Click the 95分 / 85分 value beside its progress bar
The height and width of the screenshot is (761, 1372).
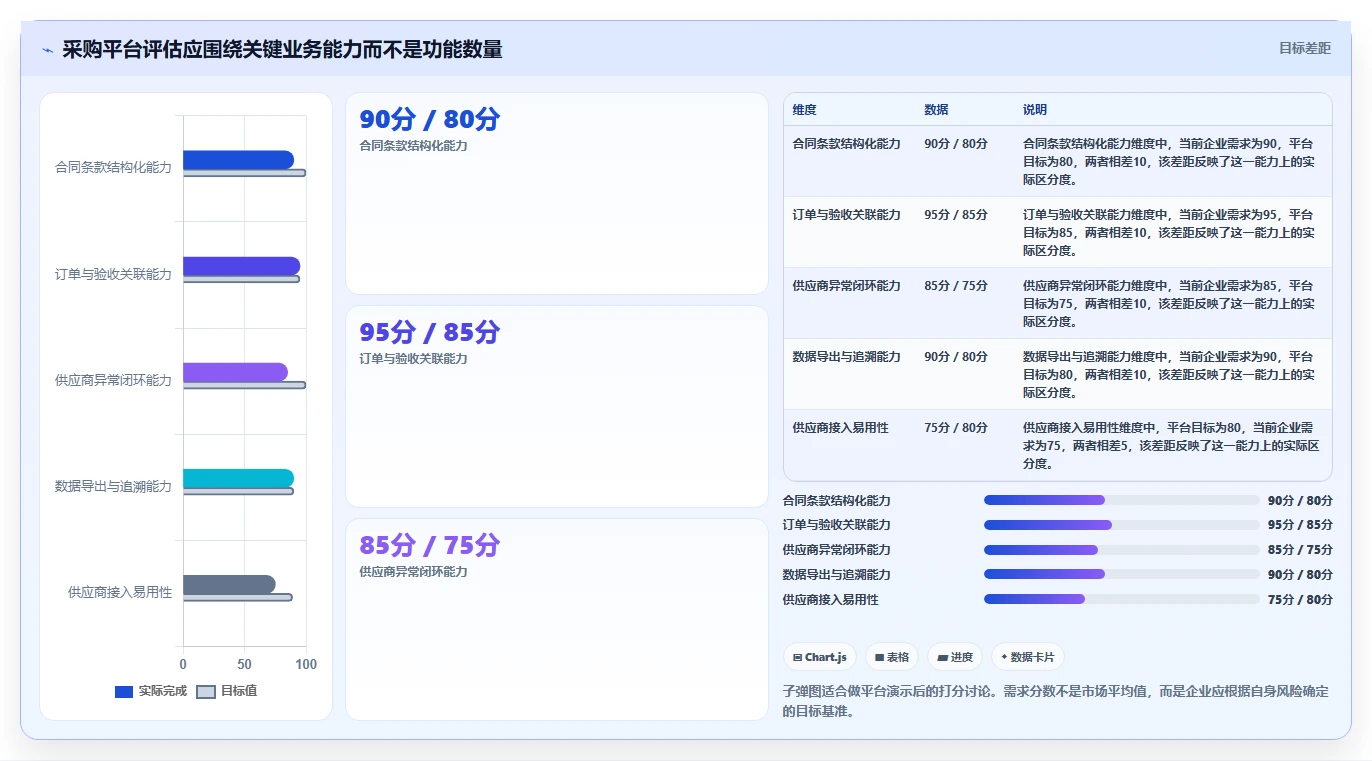[x=1300, y=525]
